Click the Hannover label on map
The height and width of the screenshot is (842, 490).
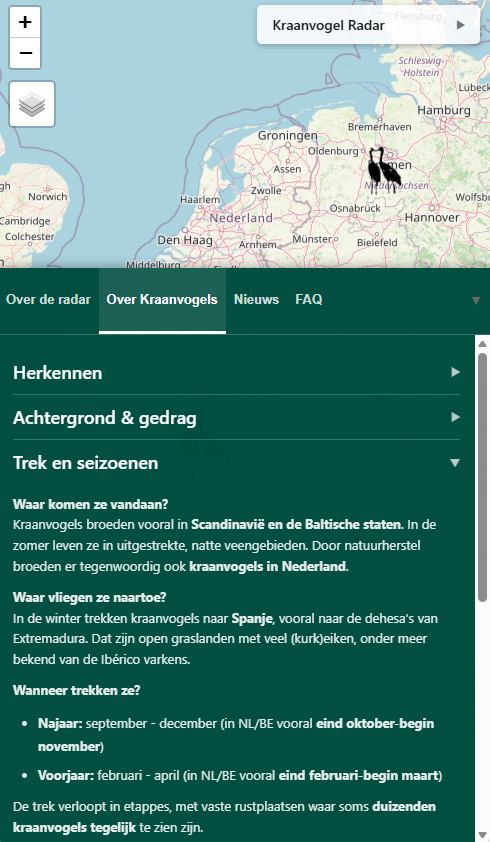[x=432, y=217]
